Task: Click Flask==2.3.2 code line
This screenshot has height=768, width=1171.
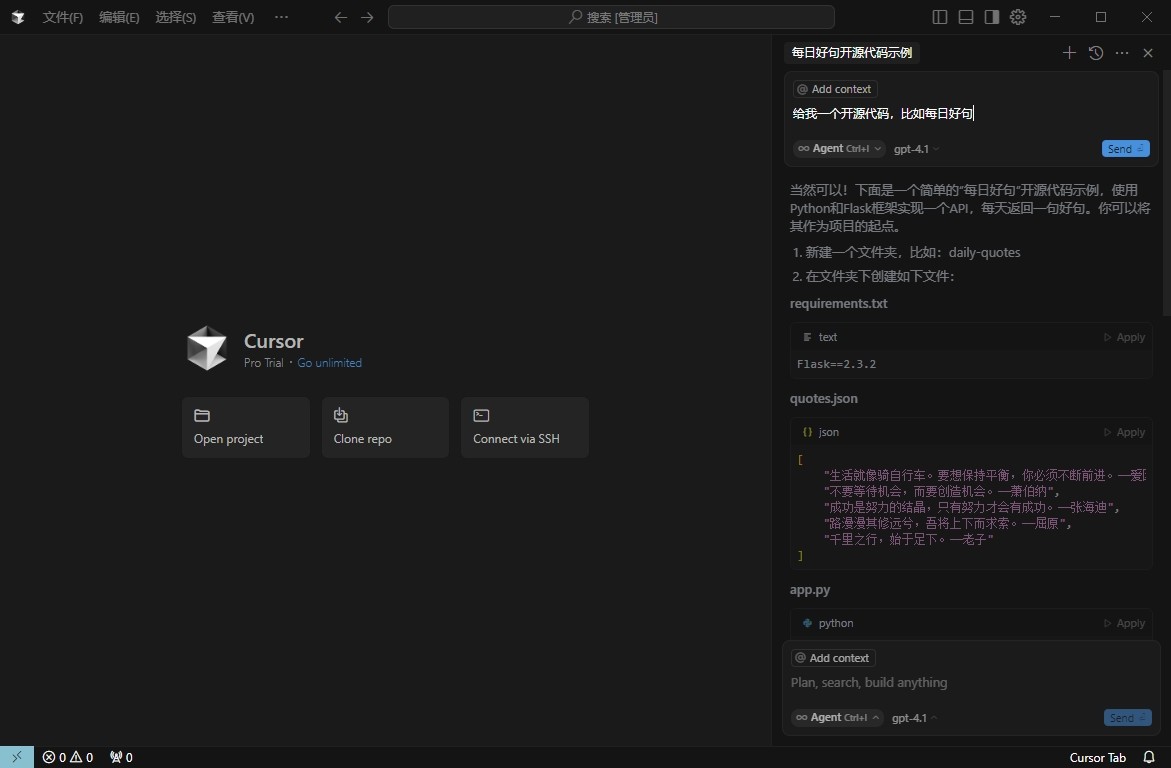Action: tap(836, 364)
